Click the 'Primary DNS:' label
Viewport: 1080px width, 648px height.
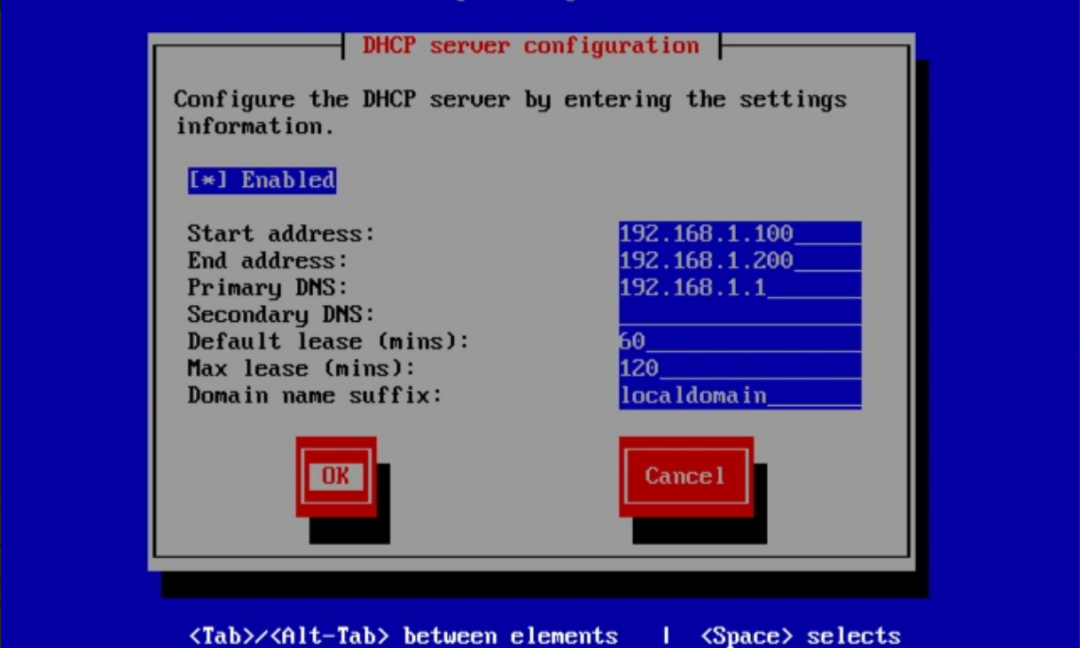tap(268, 287)
